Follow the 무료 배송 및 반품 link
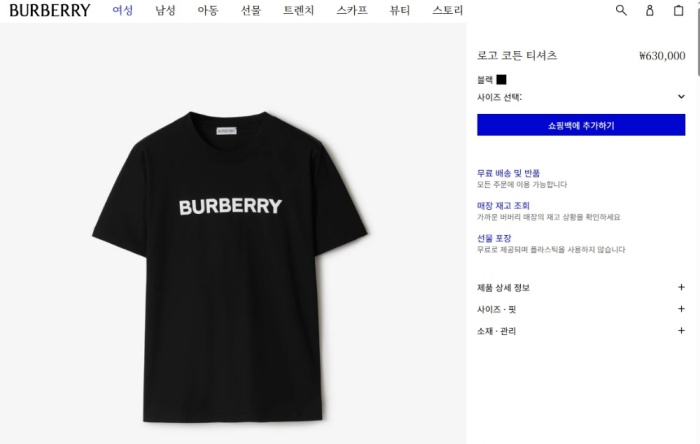Screen dimensions: 700x444 (508, 173)
